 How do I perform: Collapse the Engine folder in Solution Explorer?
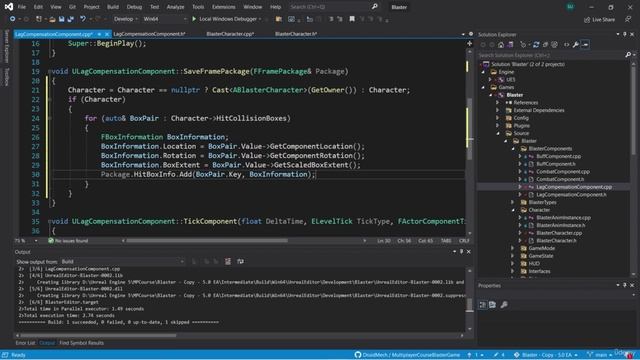tap(484, 72)
